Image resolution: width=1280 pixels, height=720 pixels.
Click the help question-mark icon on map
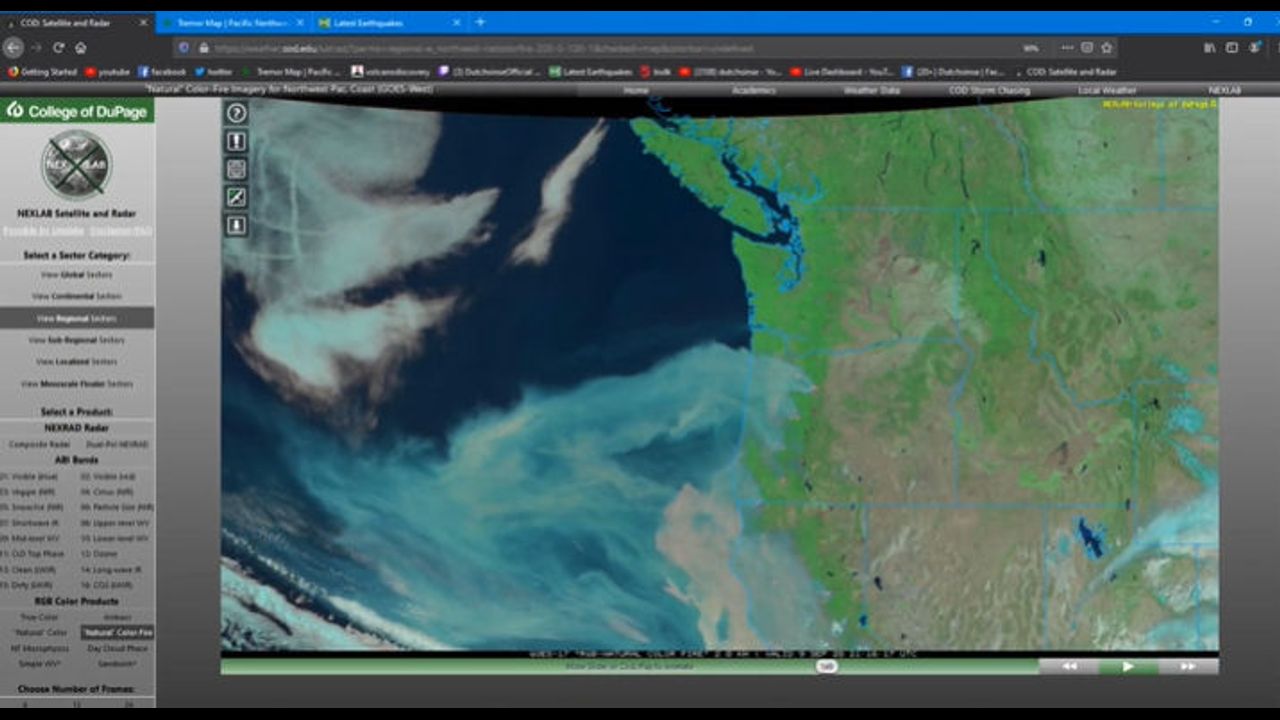[x=237, y=113]
